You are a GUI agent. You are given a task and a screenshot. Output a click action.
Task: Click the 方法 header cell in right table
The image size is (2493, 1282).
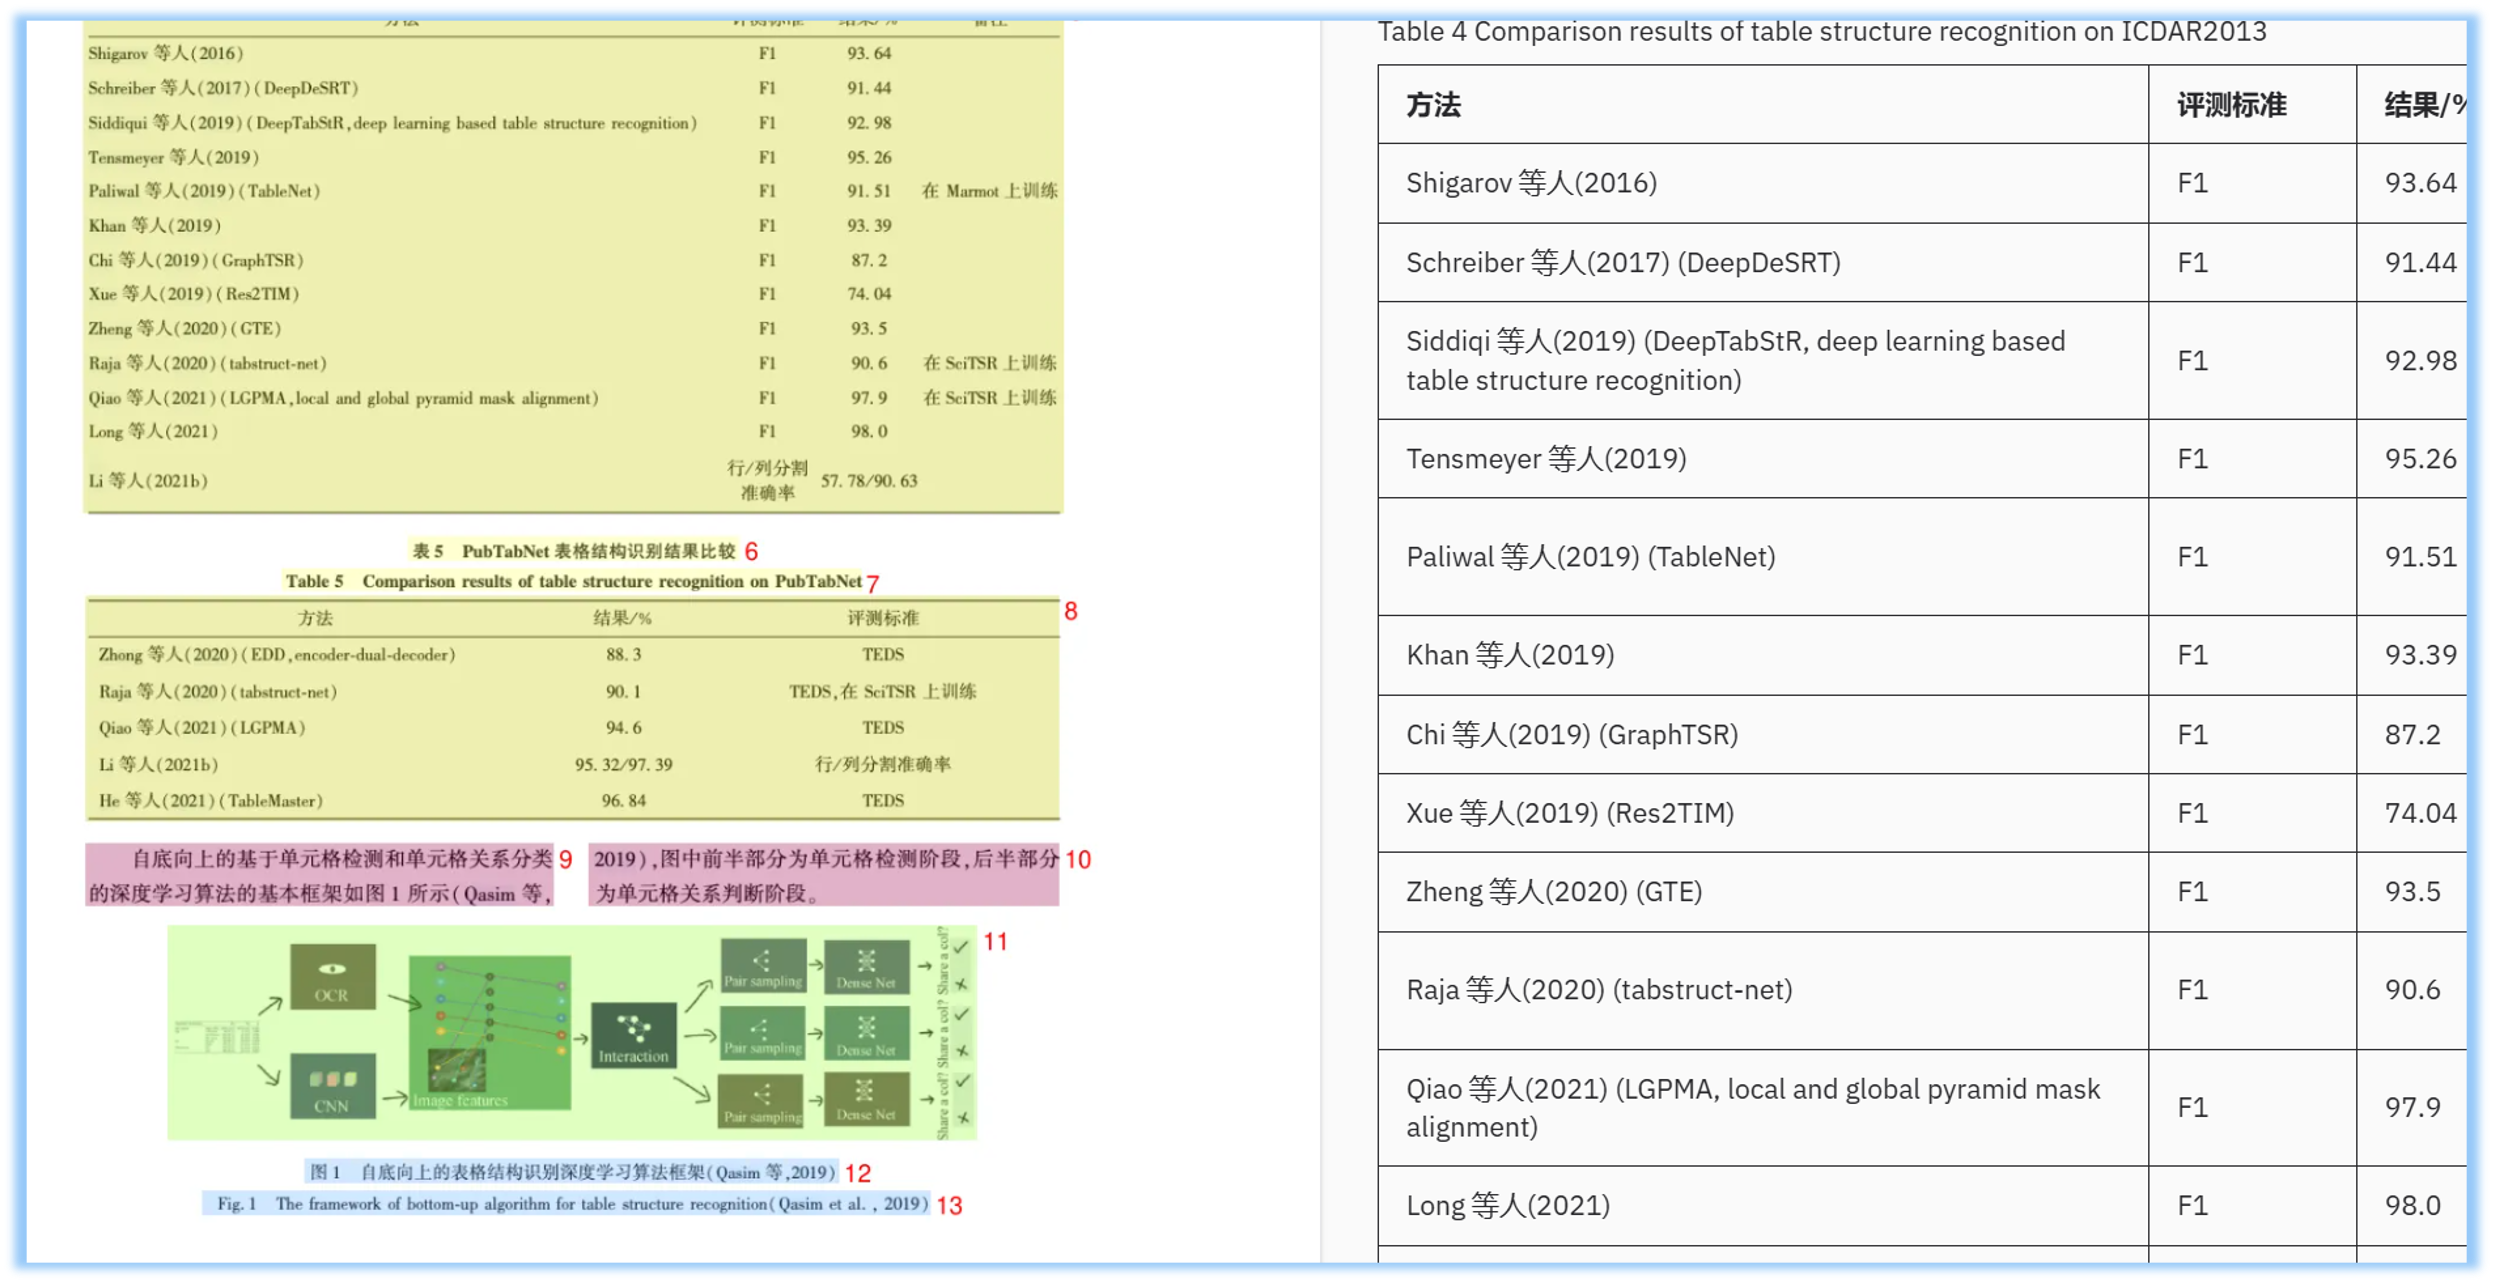pyautogui.click(x=1433, y=105)
